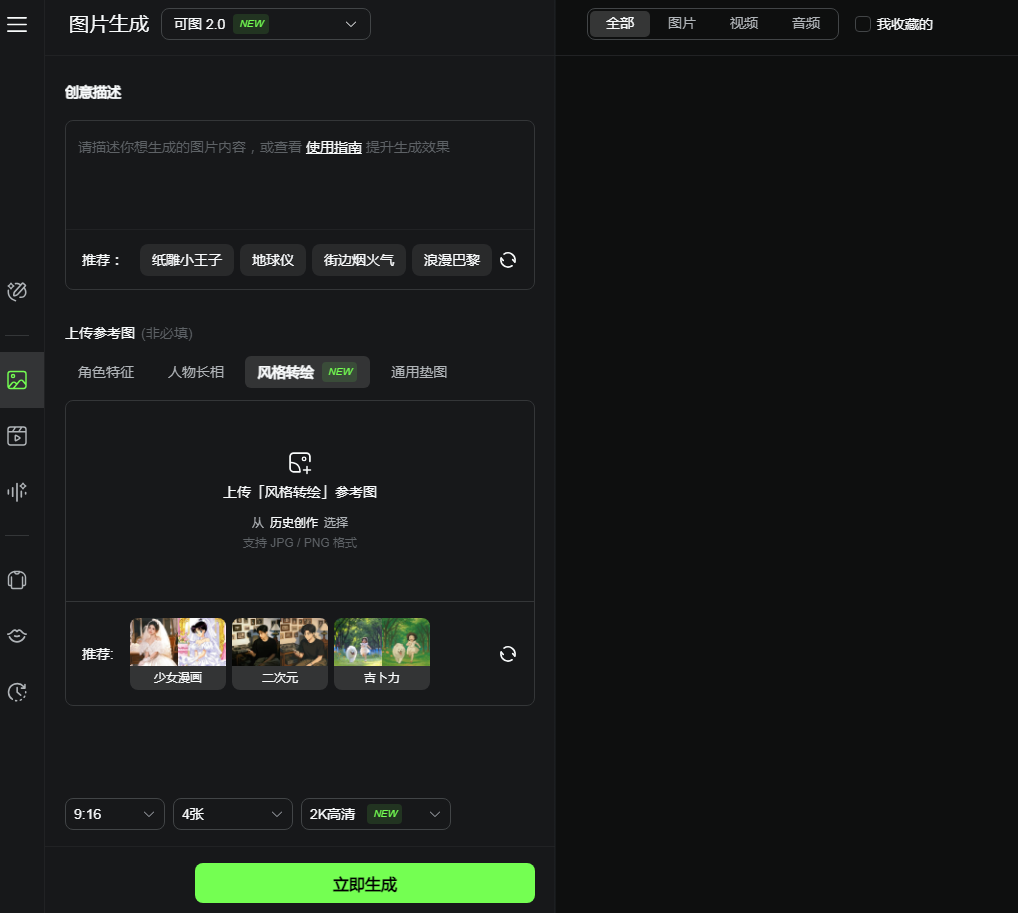Switch to the 人物长相 tab
Screen dimensions: 1018x913
(195, 371)
